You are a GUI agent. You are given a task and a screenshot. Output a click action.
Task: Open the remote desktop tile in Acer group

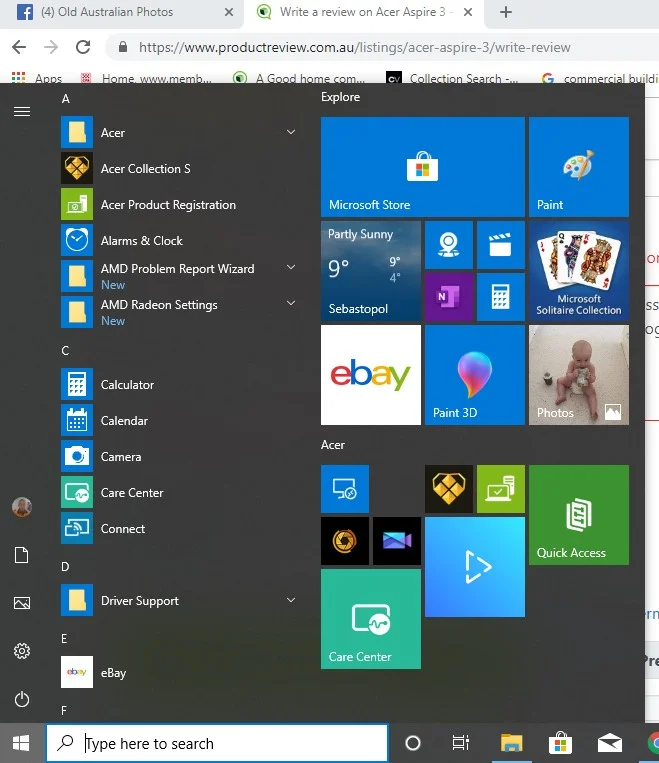tap(345, 489)
